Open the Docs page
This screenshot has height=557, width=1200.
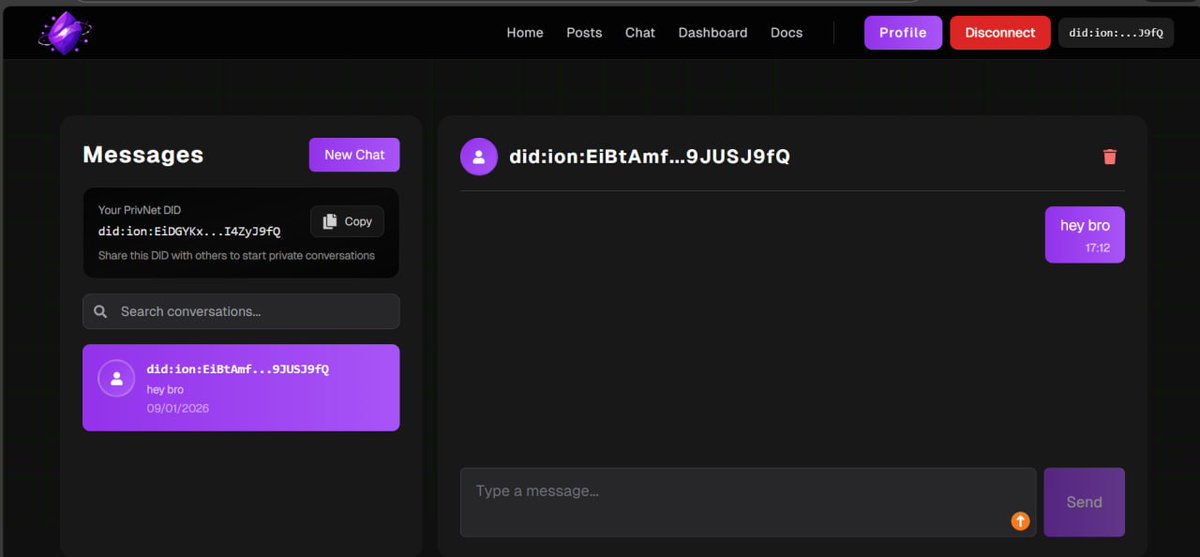coord(787,32)
